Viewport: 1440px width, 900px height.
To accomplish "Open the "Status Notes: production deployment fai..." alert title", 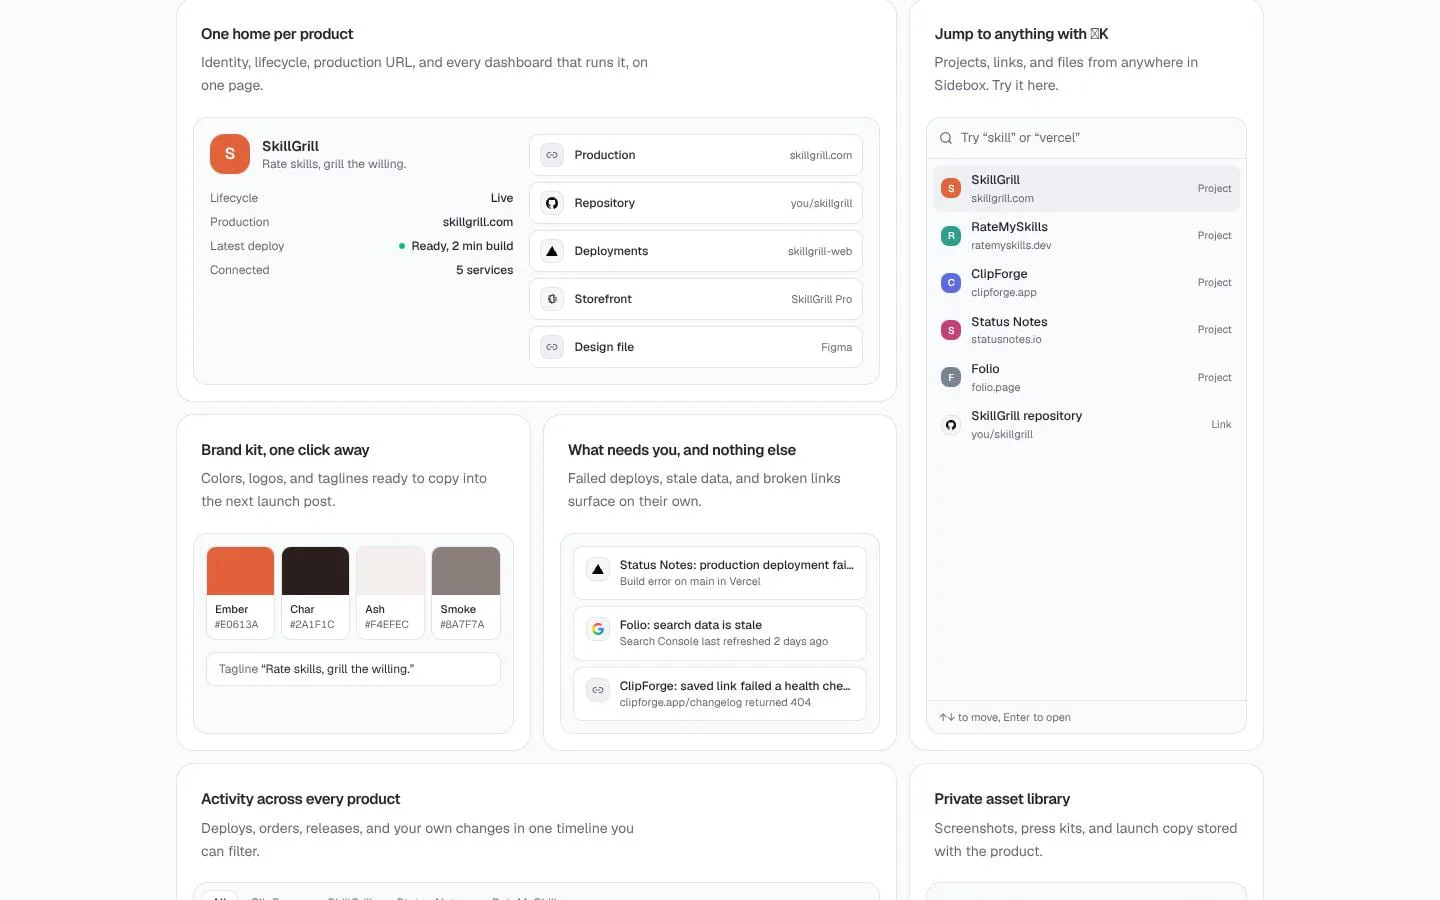I will 737,565.
